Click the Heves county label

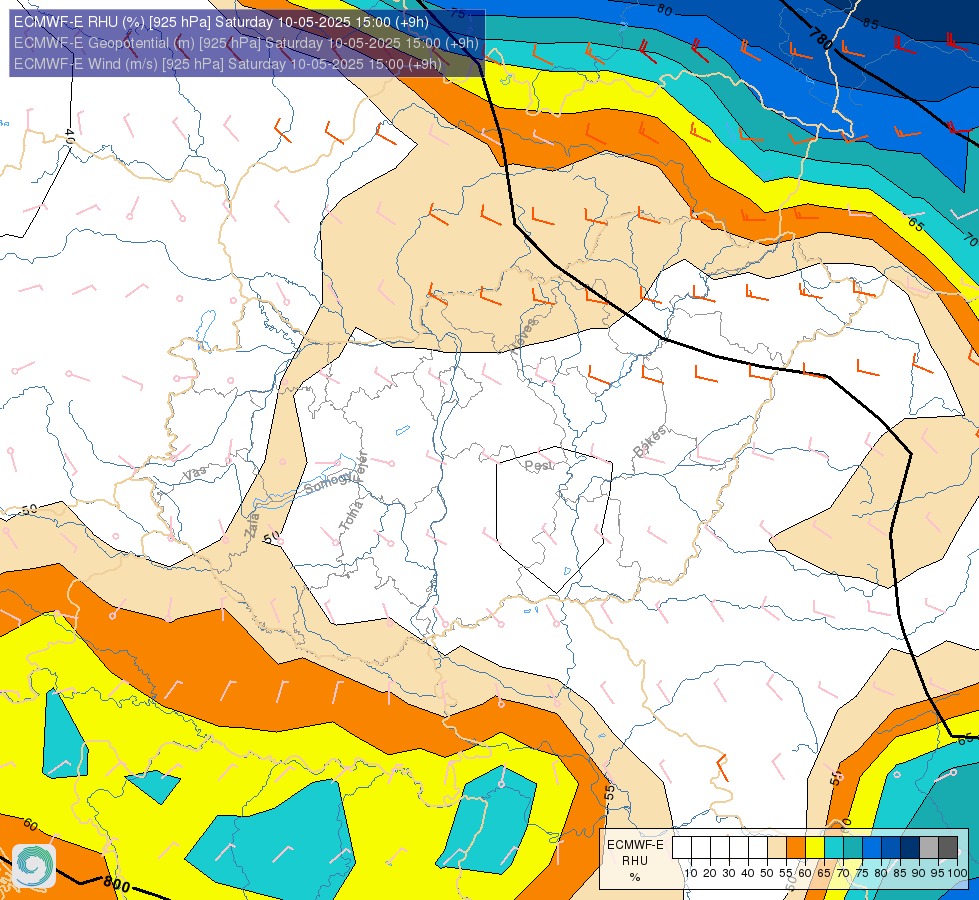524,337
